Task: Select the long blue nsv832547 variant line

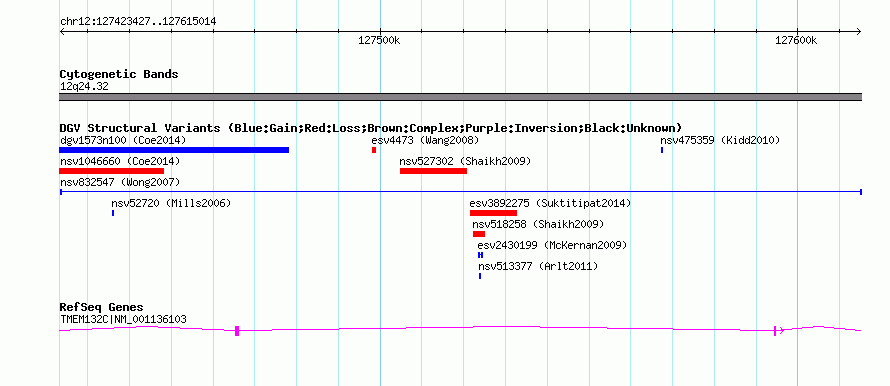Action: coord(461,192)
